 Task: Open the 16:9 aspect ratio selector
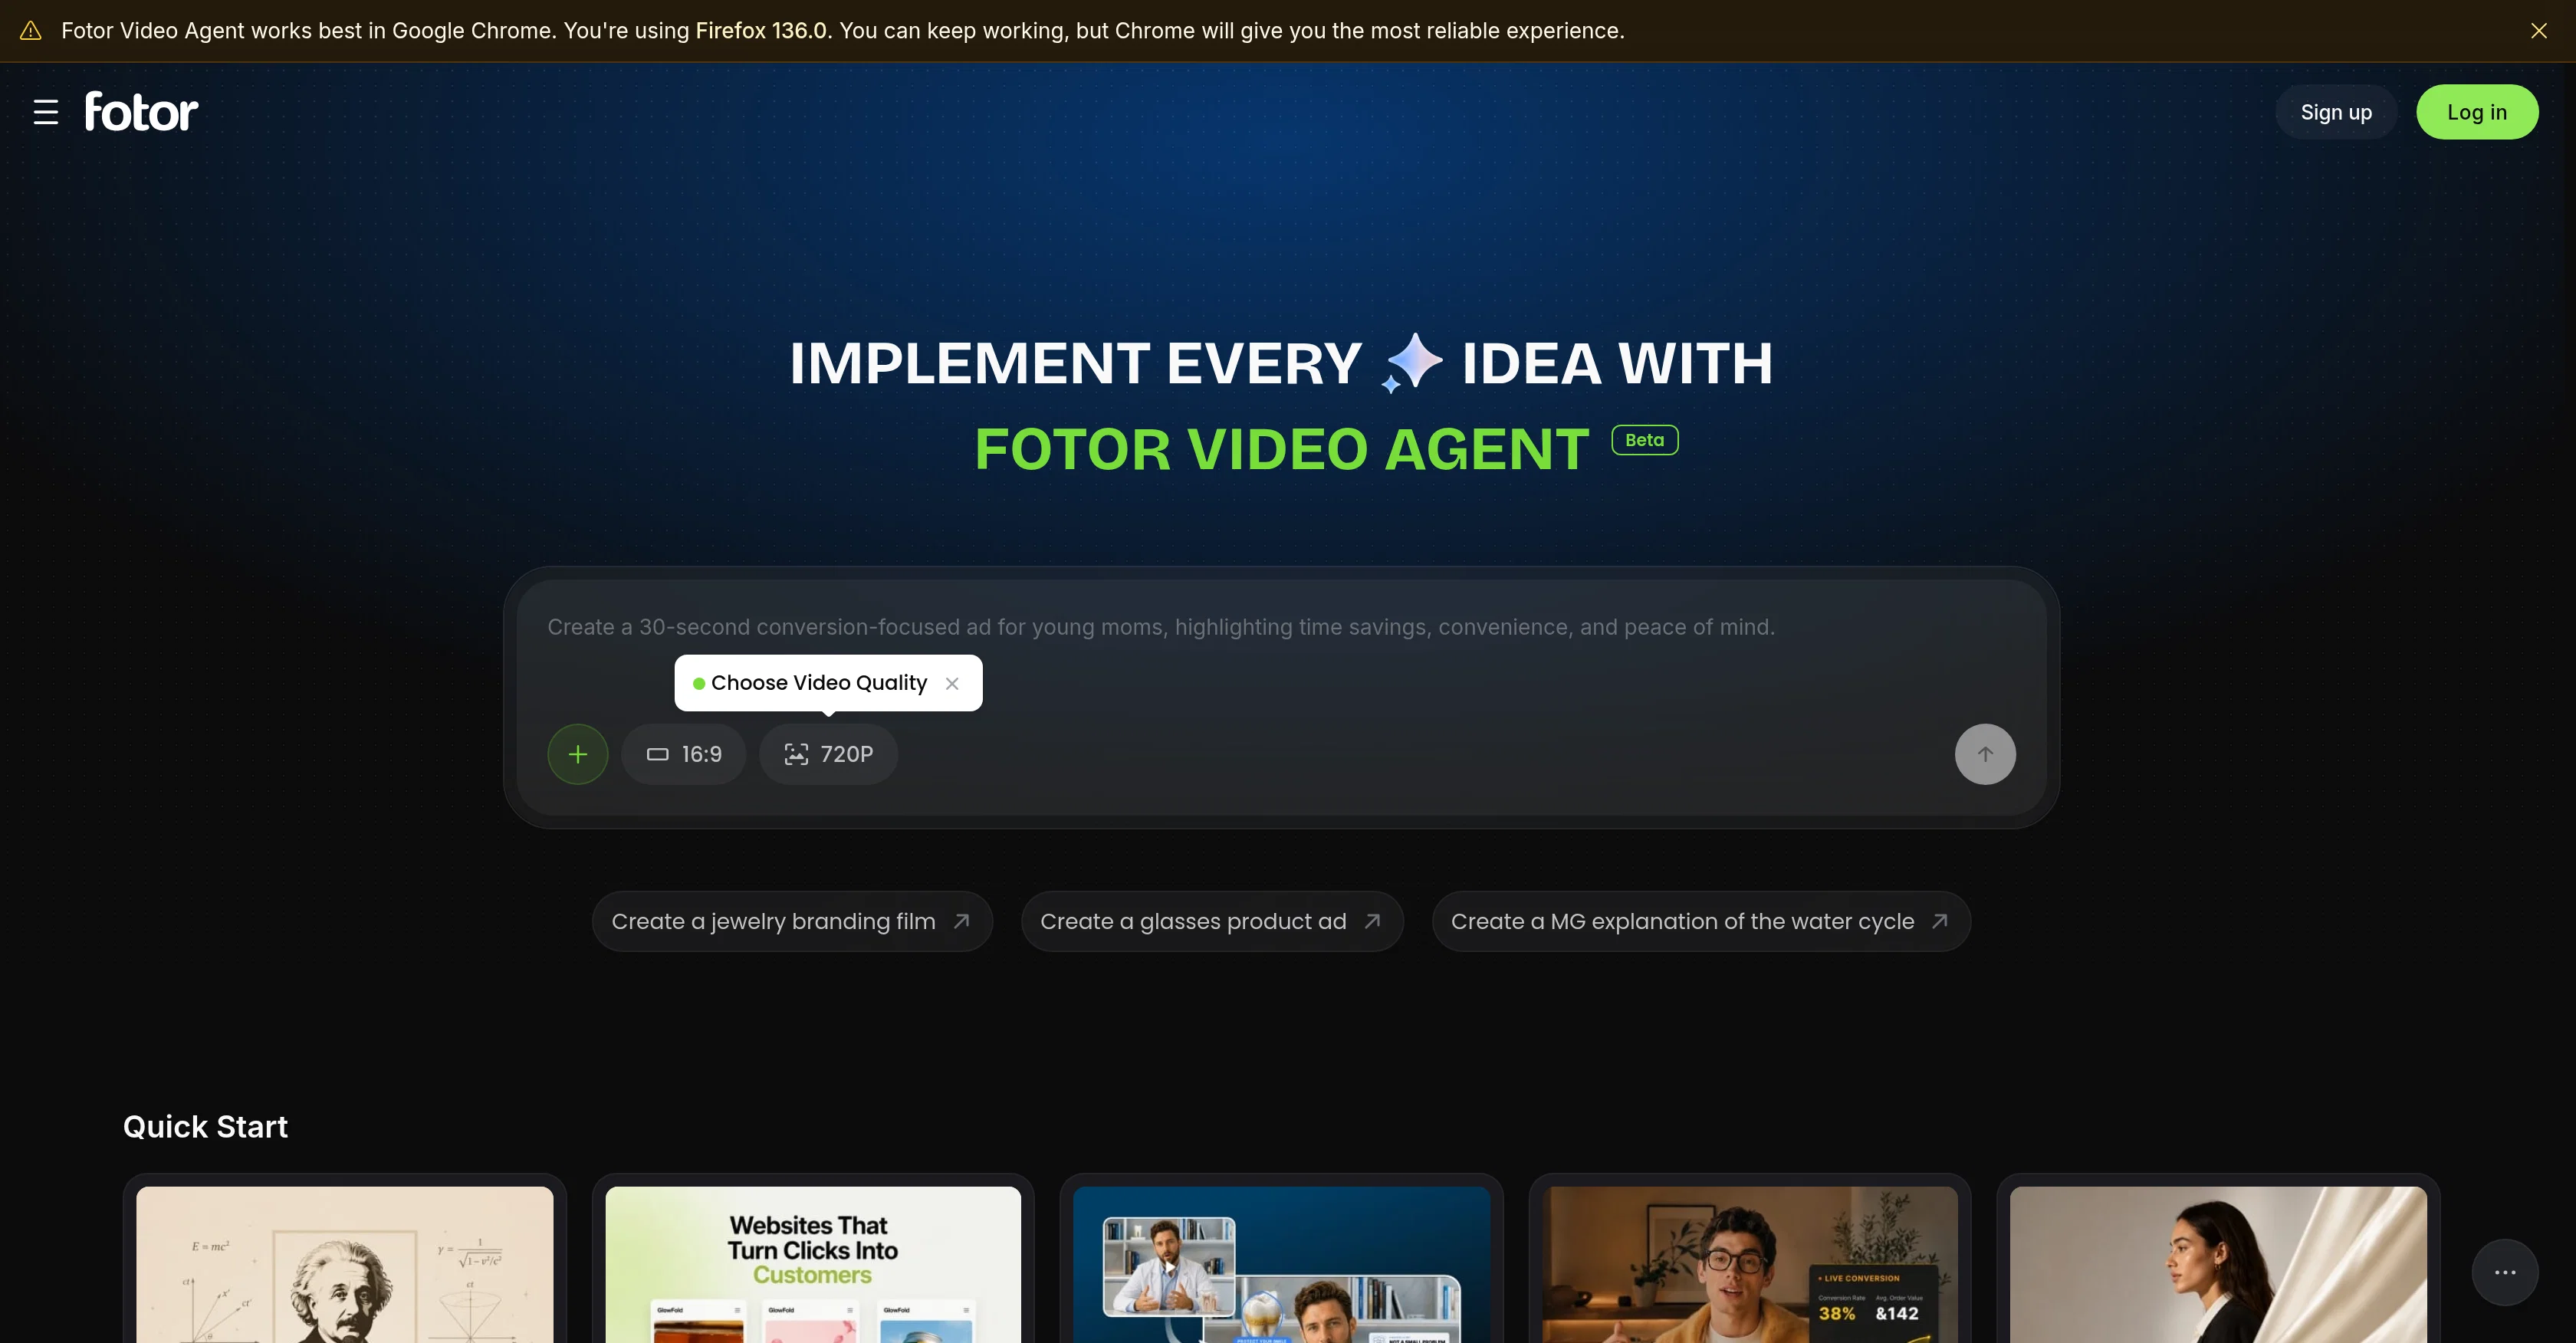tap(684, 754)
